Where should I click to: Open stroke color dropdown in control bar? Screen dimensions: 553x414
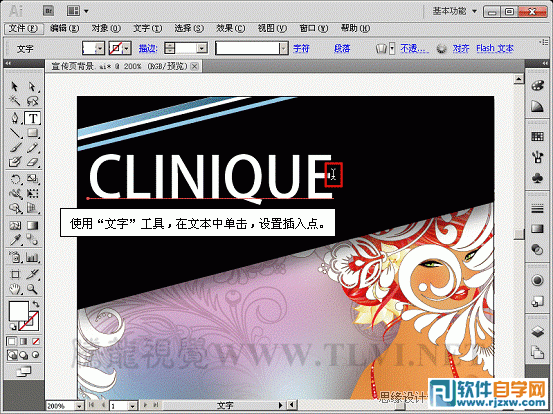(127, 48)
